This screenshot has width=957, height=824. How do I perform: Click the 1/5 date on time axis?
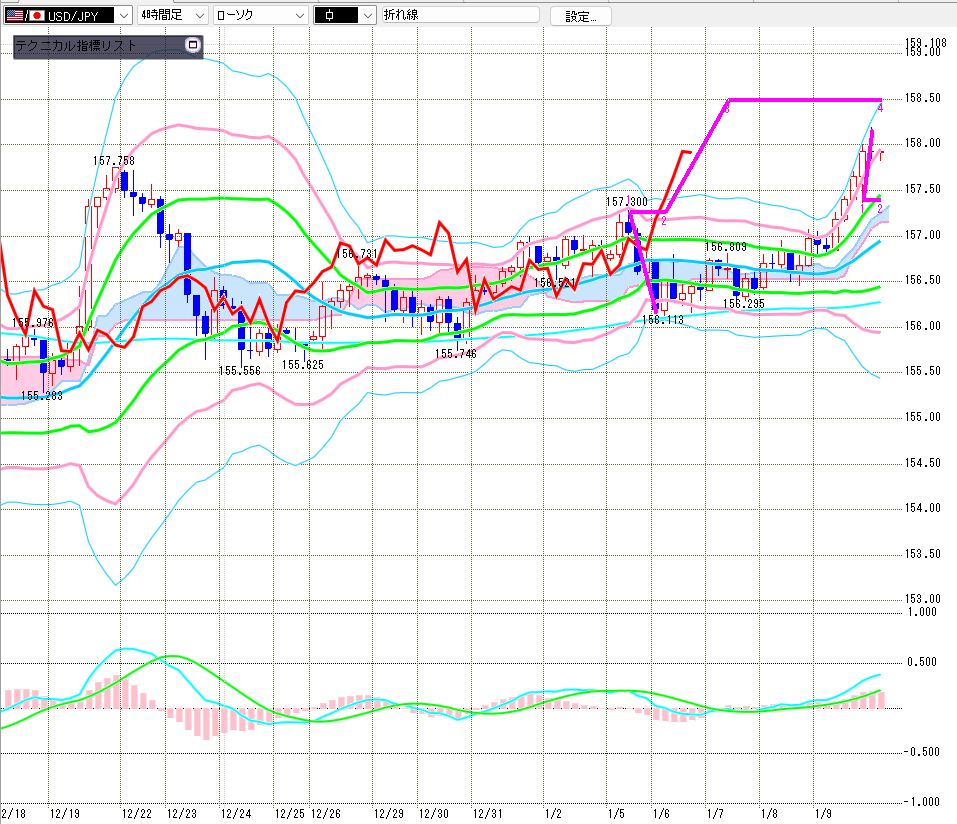[616, 814]
